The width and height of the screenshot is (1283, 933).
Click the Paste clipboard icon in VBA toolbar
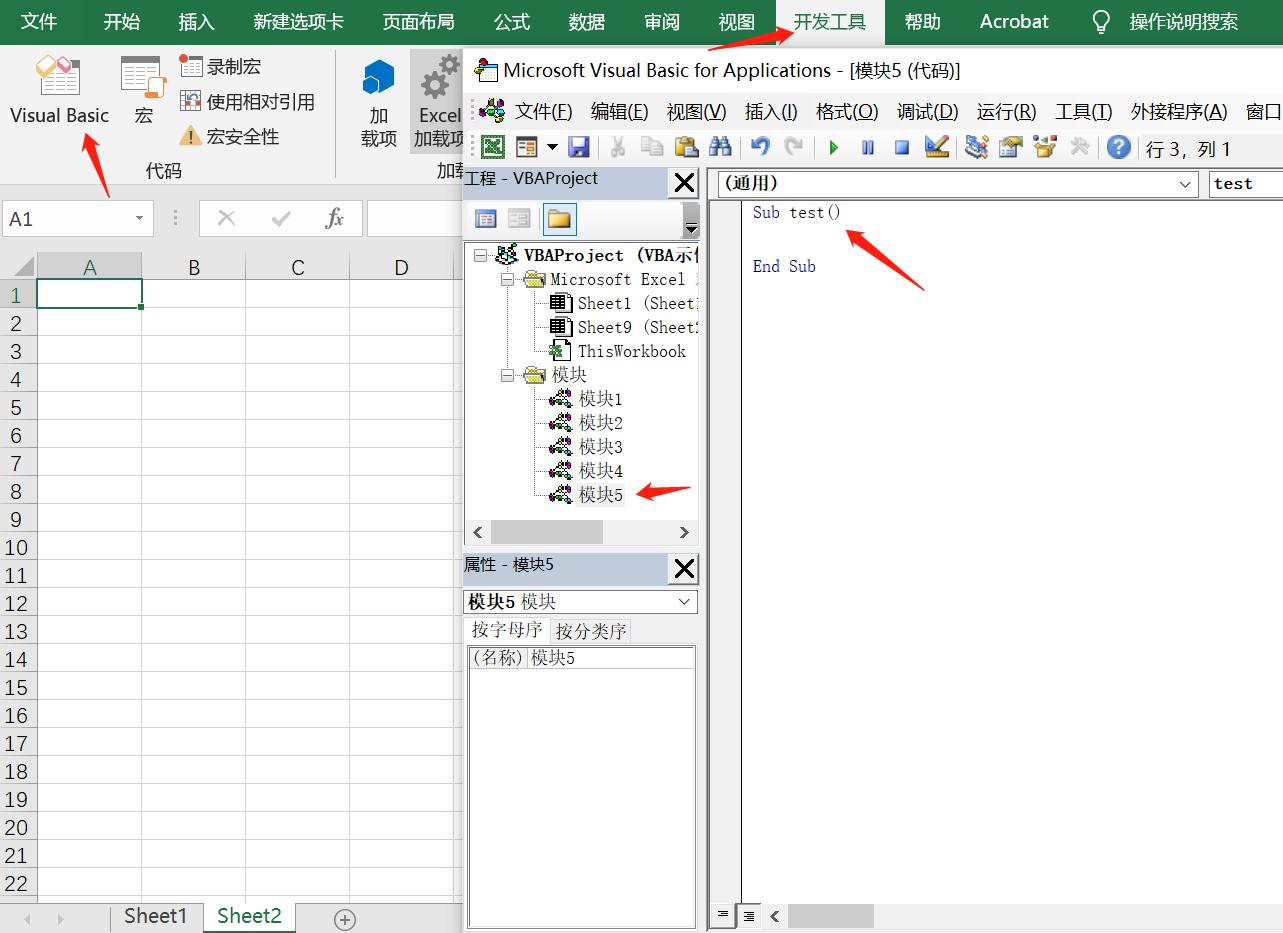coord(686,148)
